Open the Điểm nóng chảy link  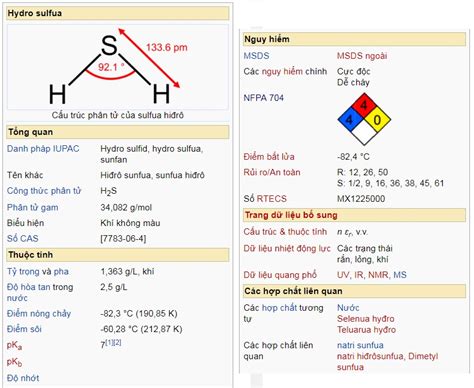39,314
